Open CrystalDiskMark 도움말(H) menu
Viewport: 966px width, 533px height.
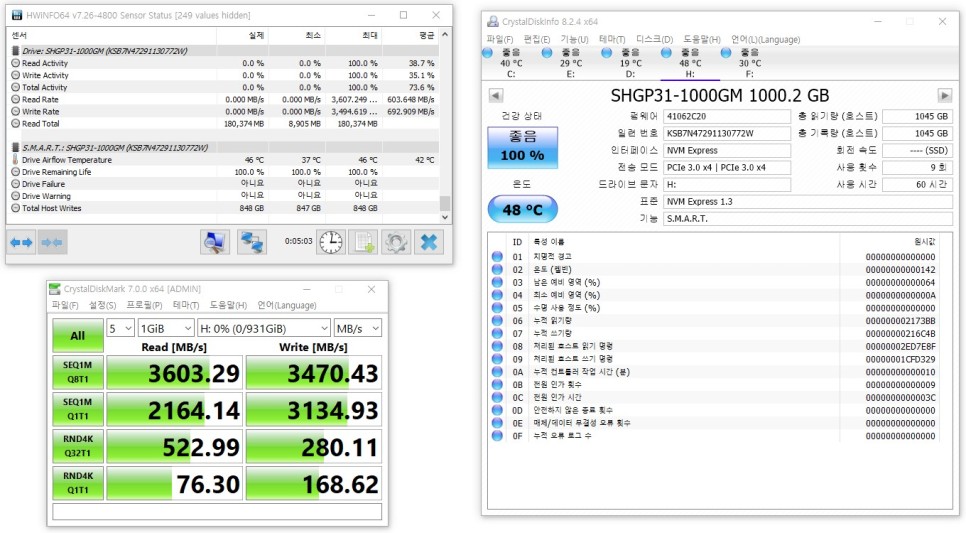tap(228, 305)
